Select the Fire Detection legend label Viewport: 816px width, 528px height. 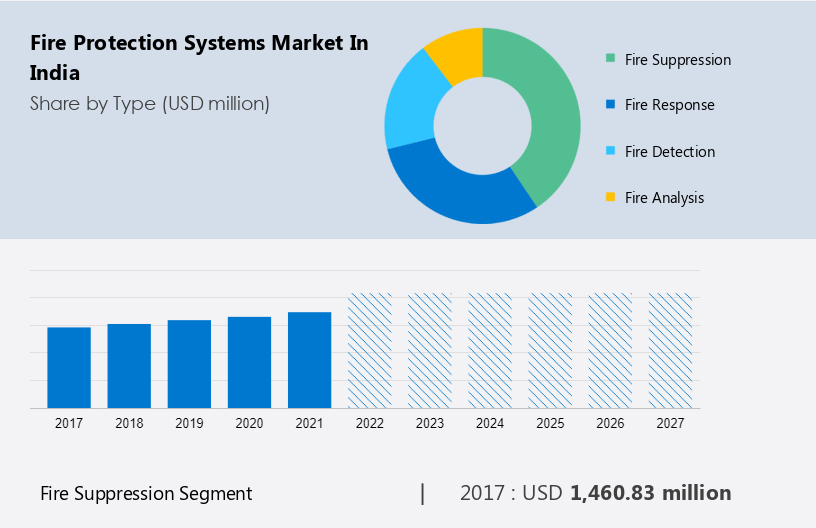tap(669, 152)
